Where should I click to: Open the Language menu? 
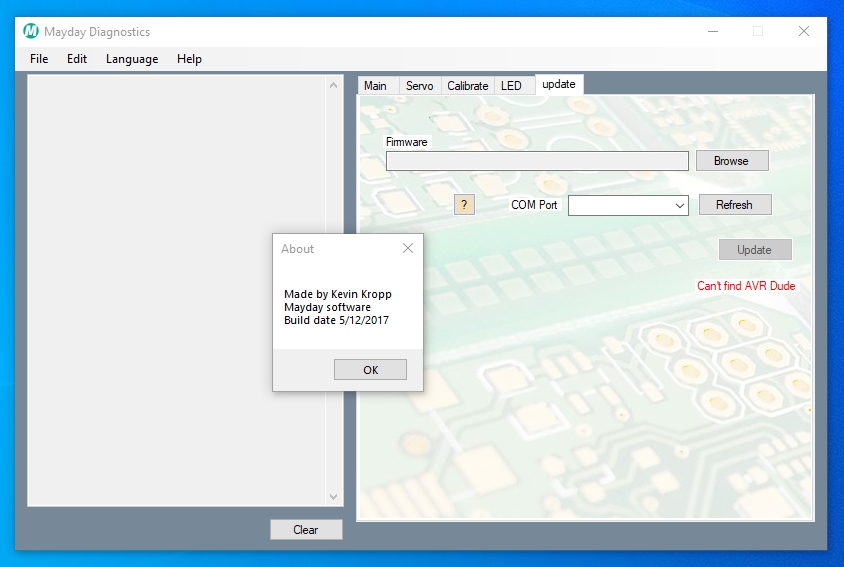[132, 59]
